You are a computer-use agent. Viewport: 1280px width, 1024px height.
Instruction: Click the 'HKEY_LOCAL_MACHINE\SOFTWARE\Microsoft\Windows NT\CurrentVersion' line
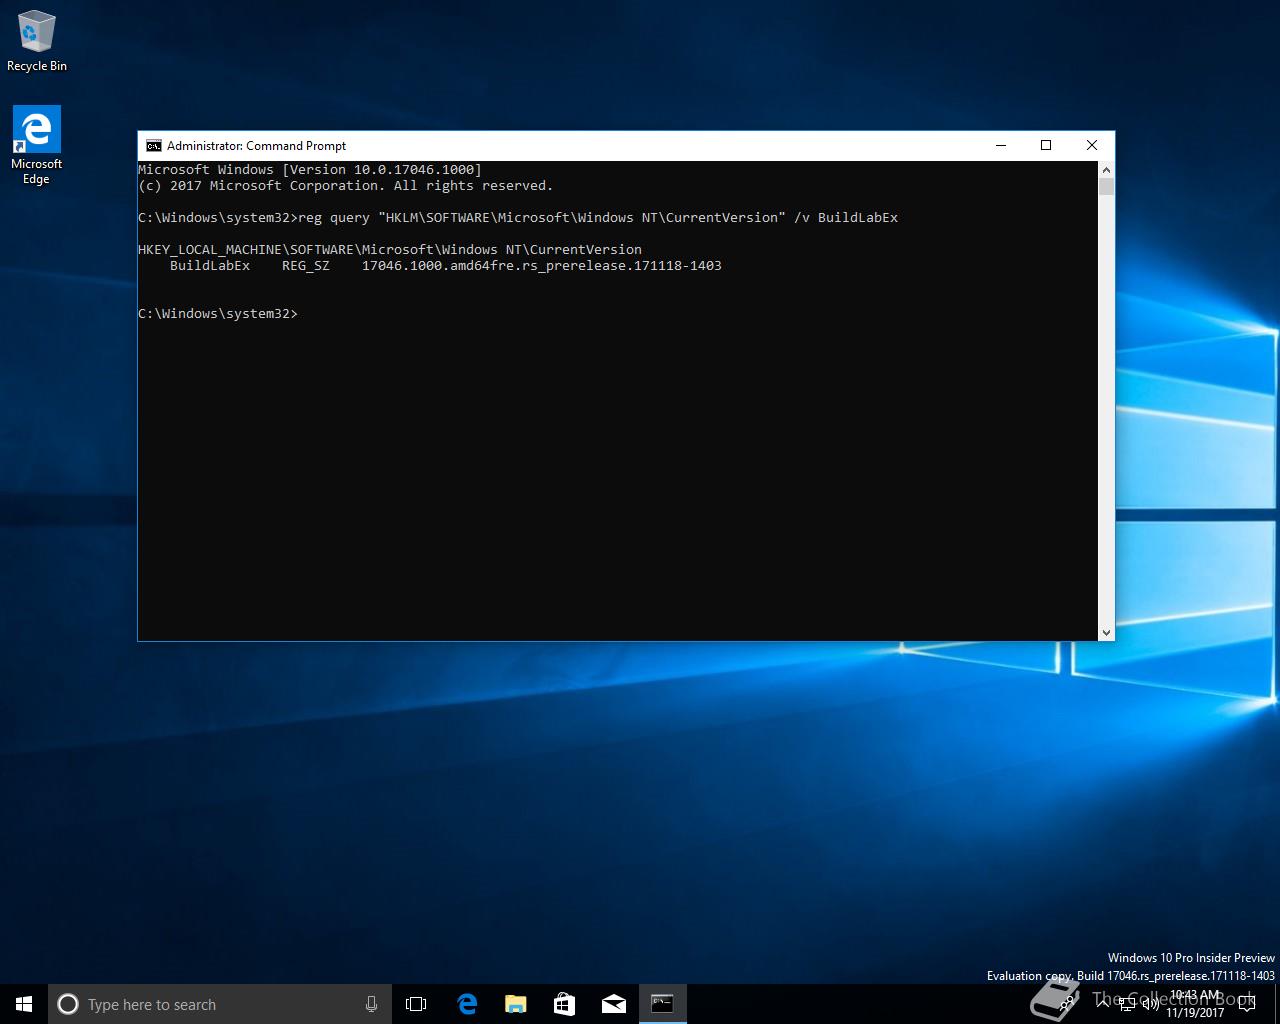click(x=390, y=249)
